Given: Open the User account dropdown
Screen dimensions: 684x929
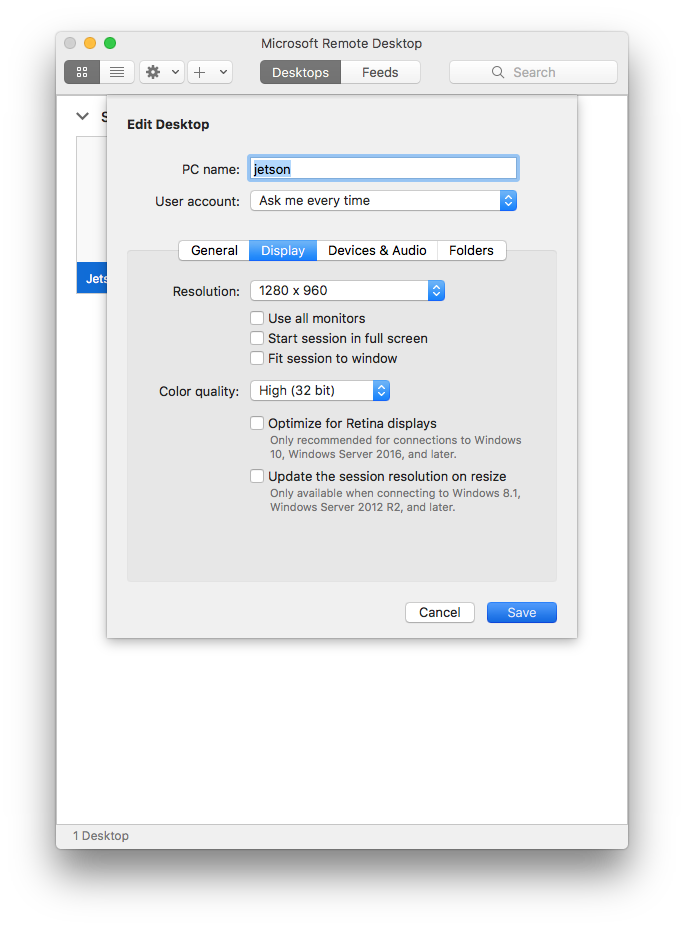Looking at the screenshot, I should coord(383,201).
